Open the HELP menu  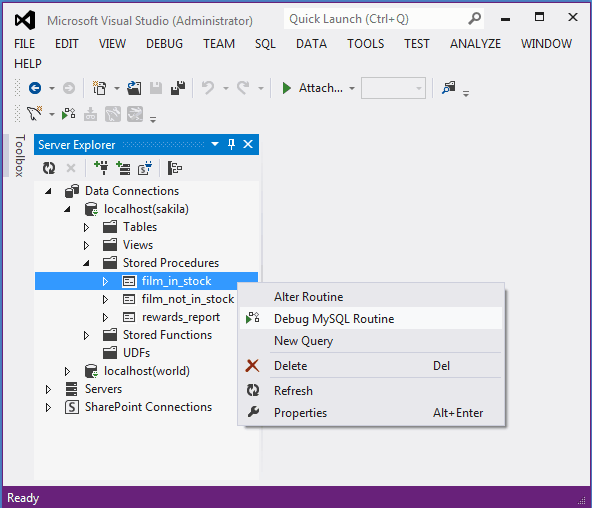(28, 64)
